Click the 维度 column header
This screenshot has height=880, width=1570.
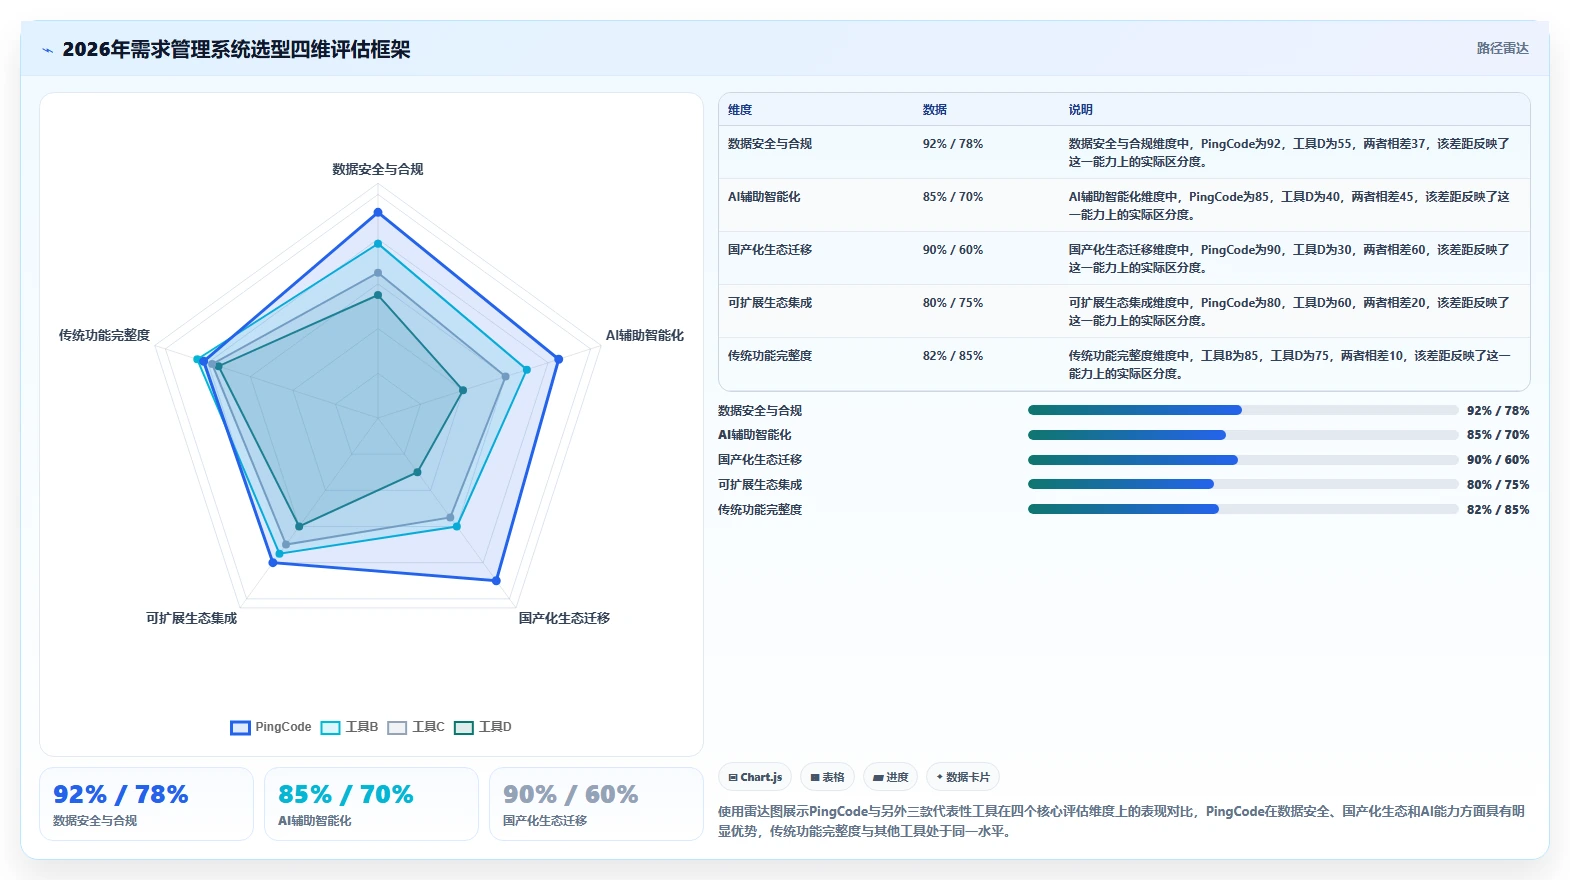click(740, 110)
